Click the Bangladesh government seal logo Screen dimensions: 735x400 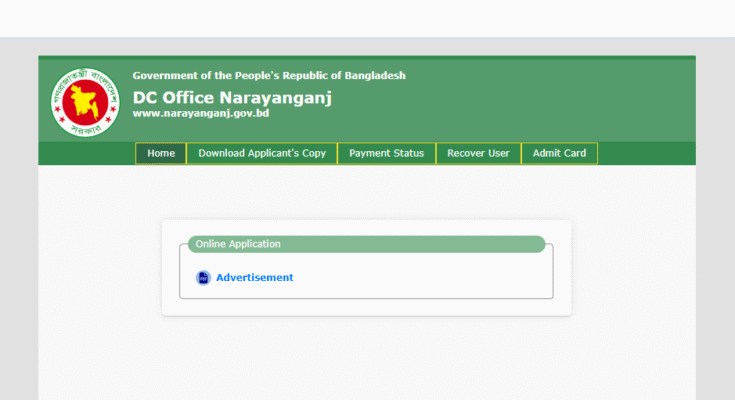(85, 101)
